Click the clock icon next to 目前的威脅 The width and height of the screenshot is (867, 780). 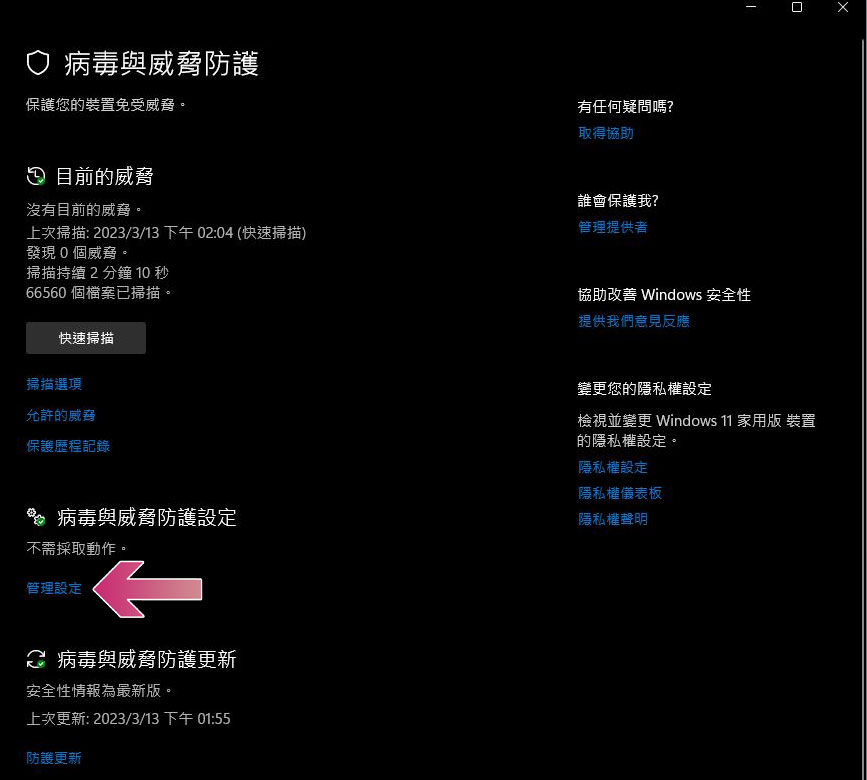36,176
